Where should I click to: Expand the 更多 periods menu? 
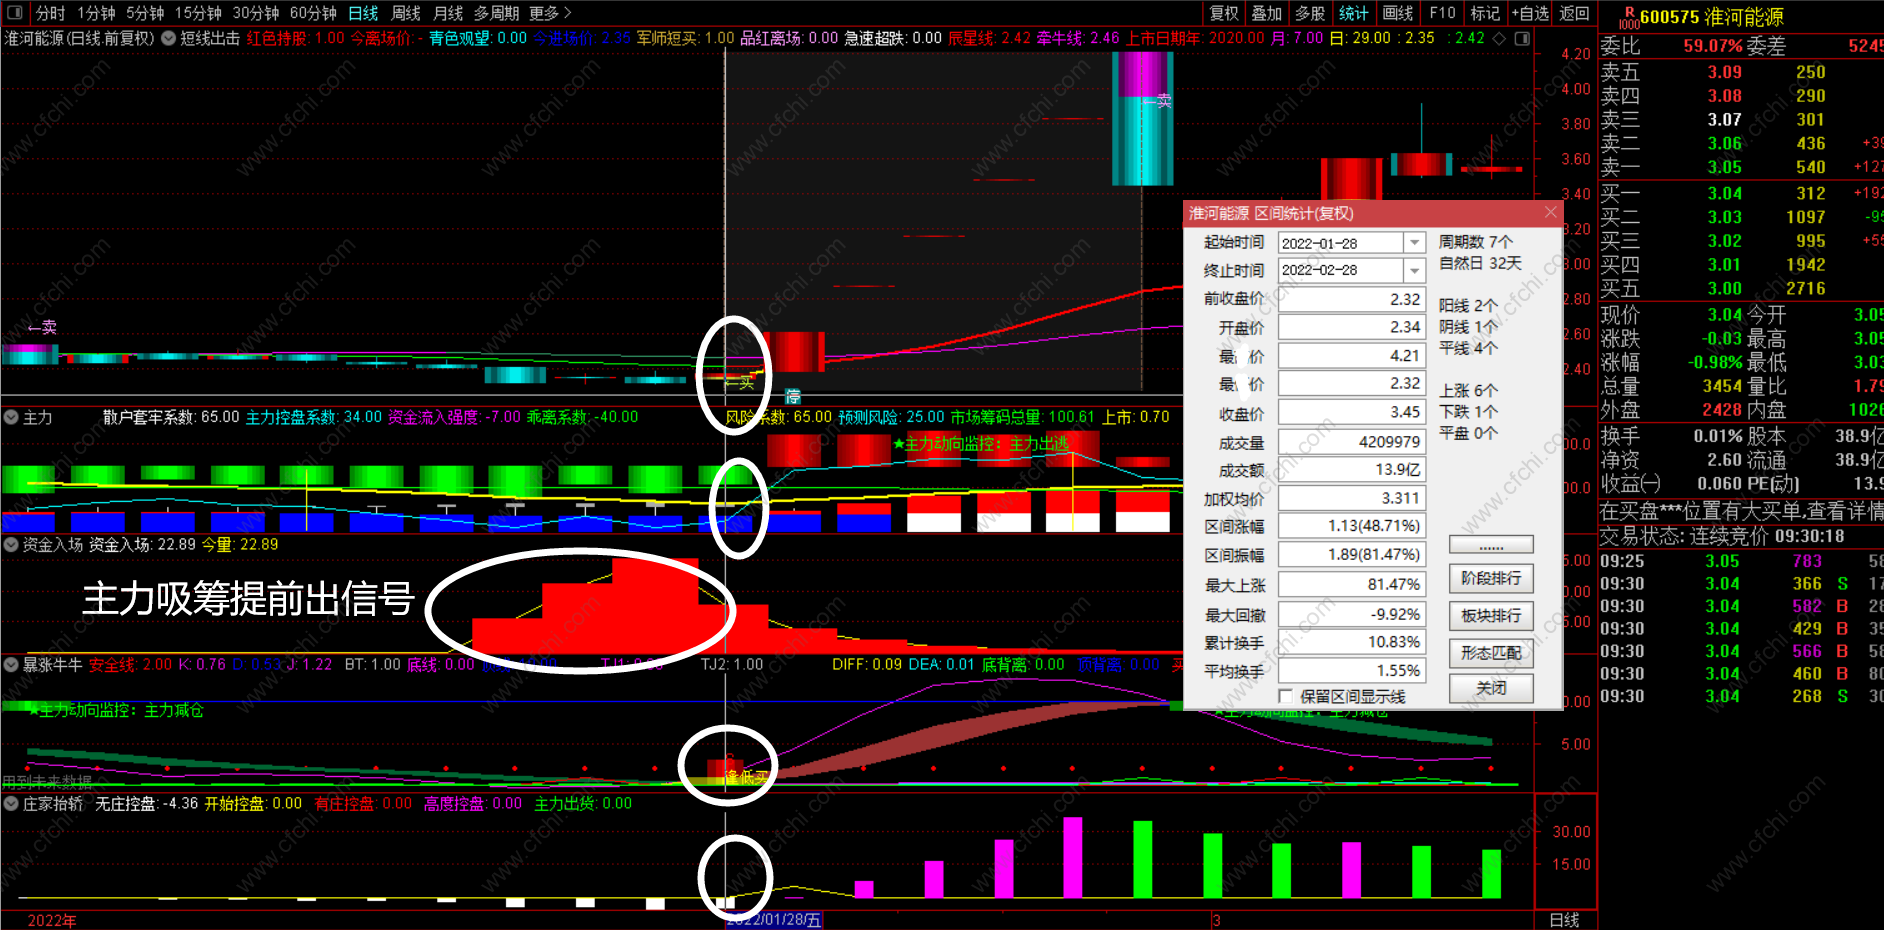pos(550,13)
